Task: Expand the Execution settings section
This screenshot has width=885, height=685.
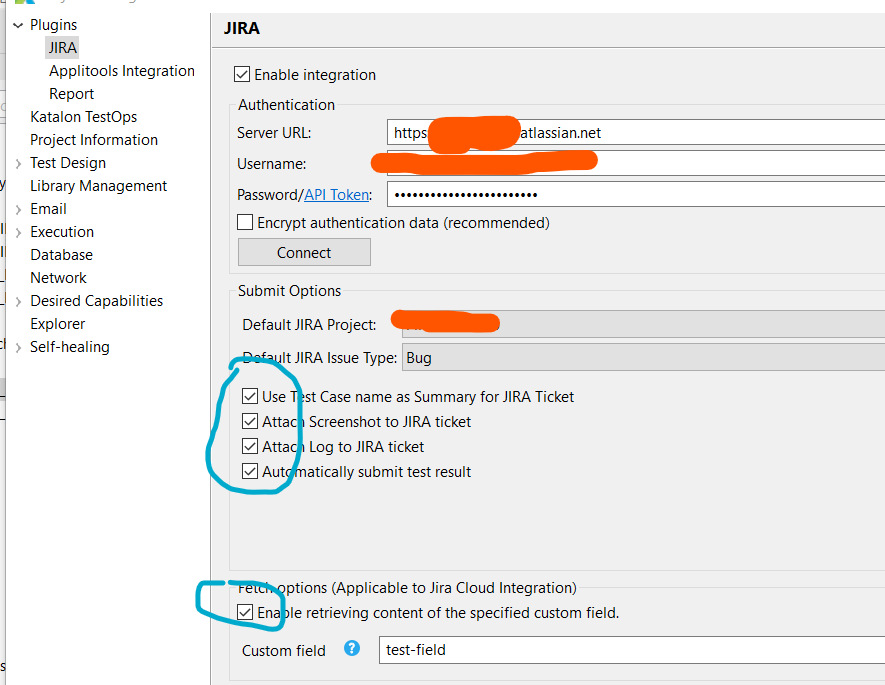Action: point(19,231)
